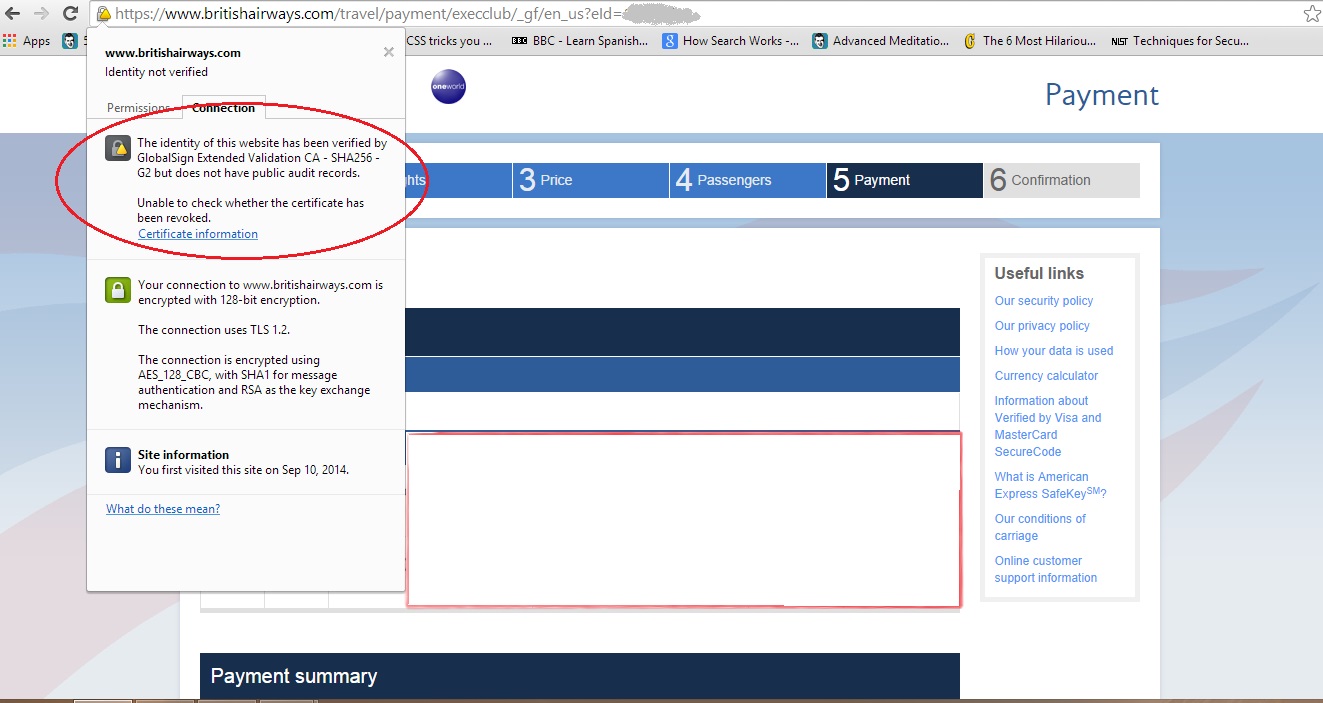Click 'The connection uses TLS 1.2.' text

[214, 330]
